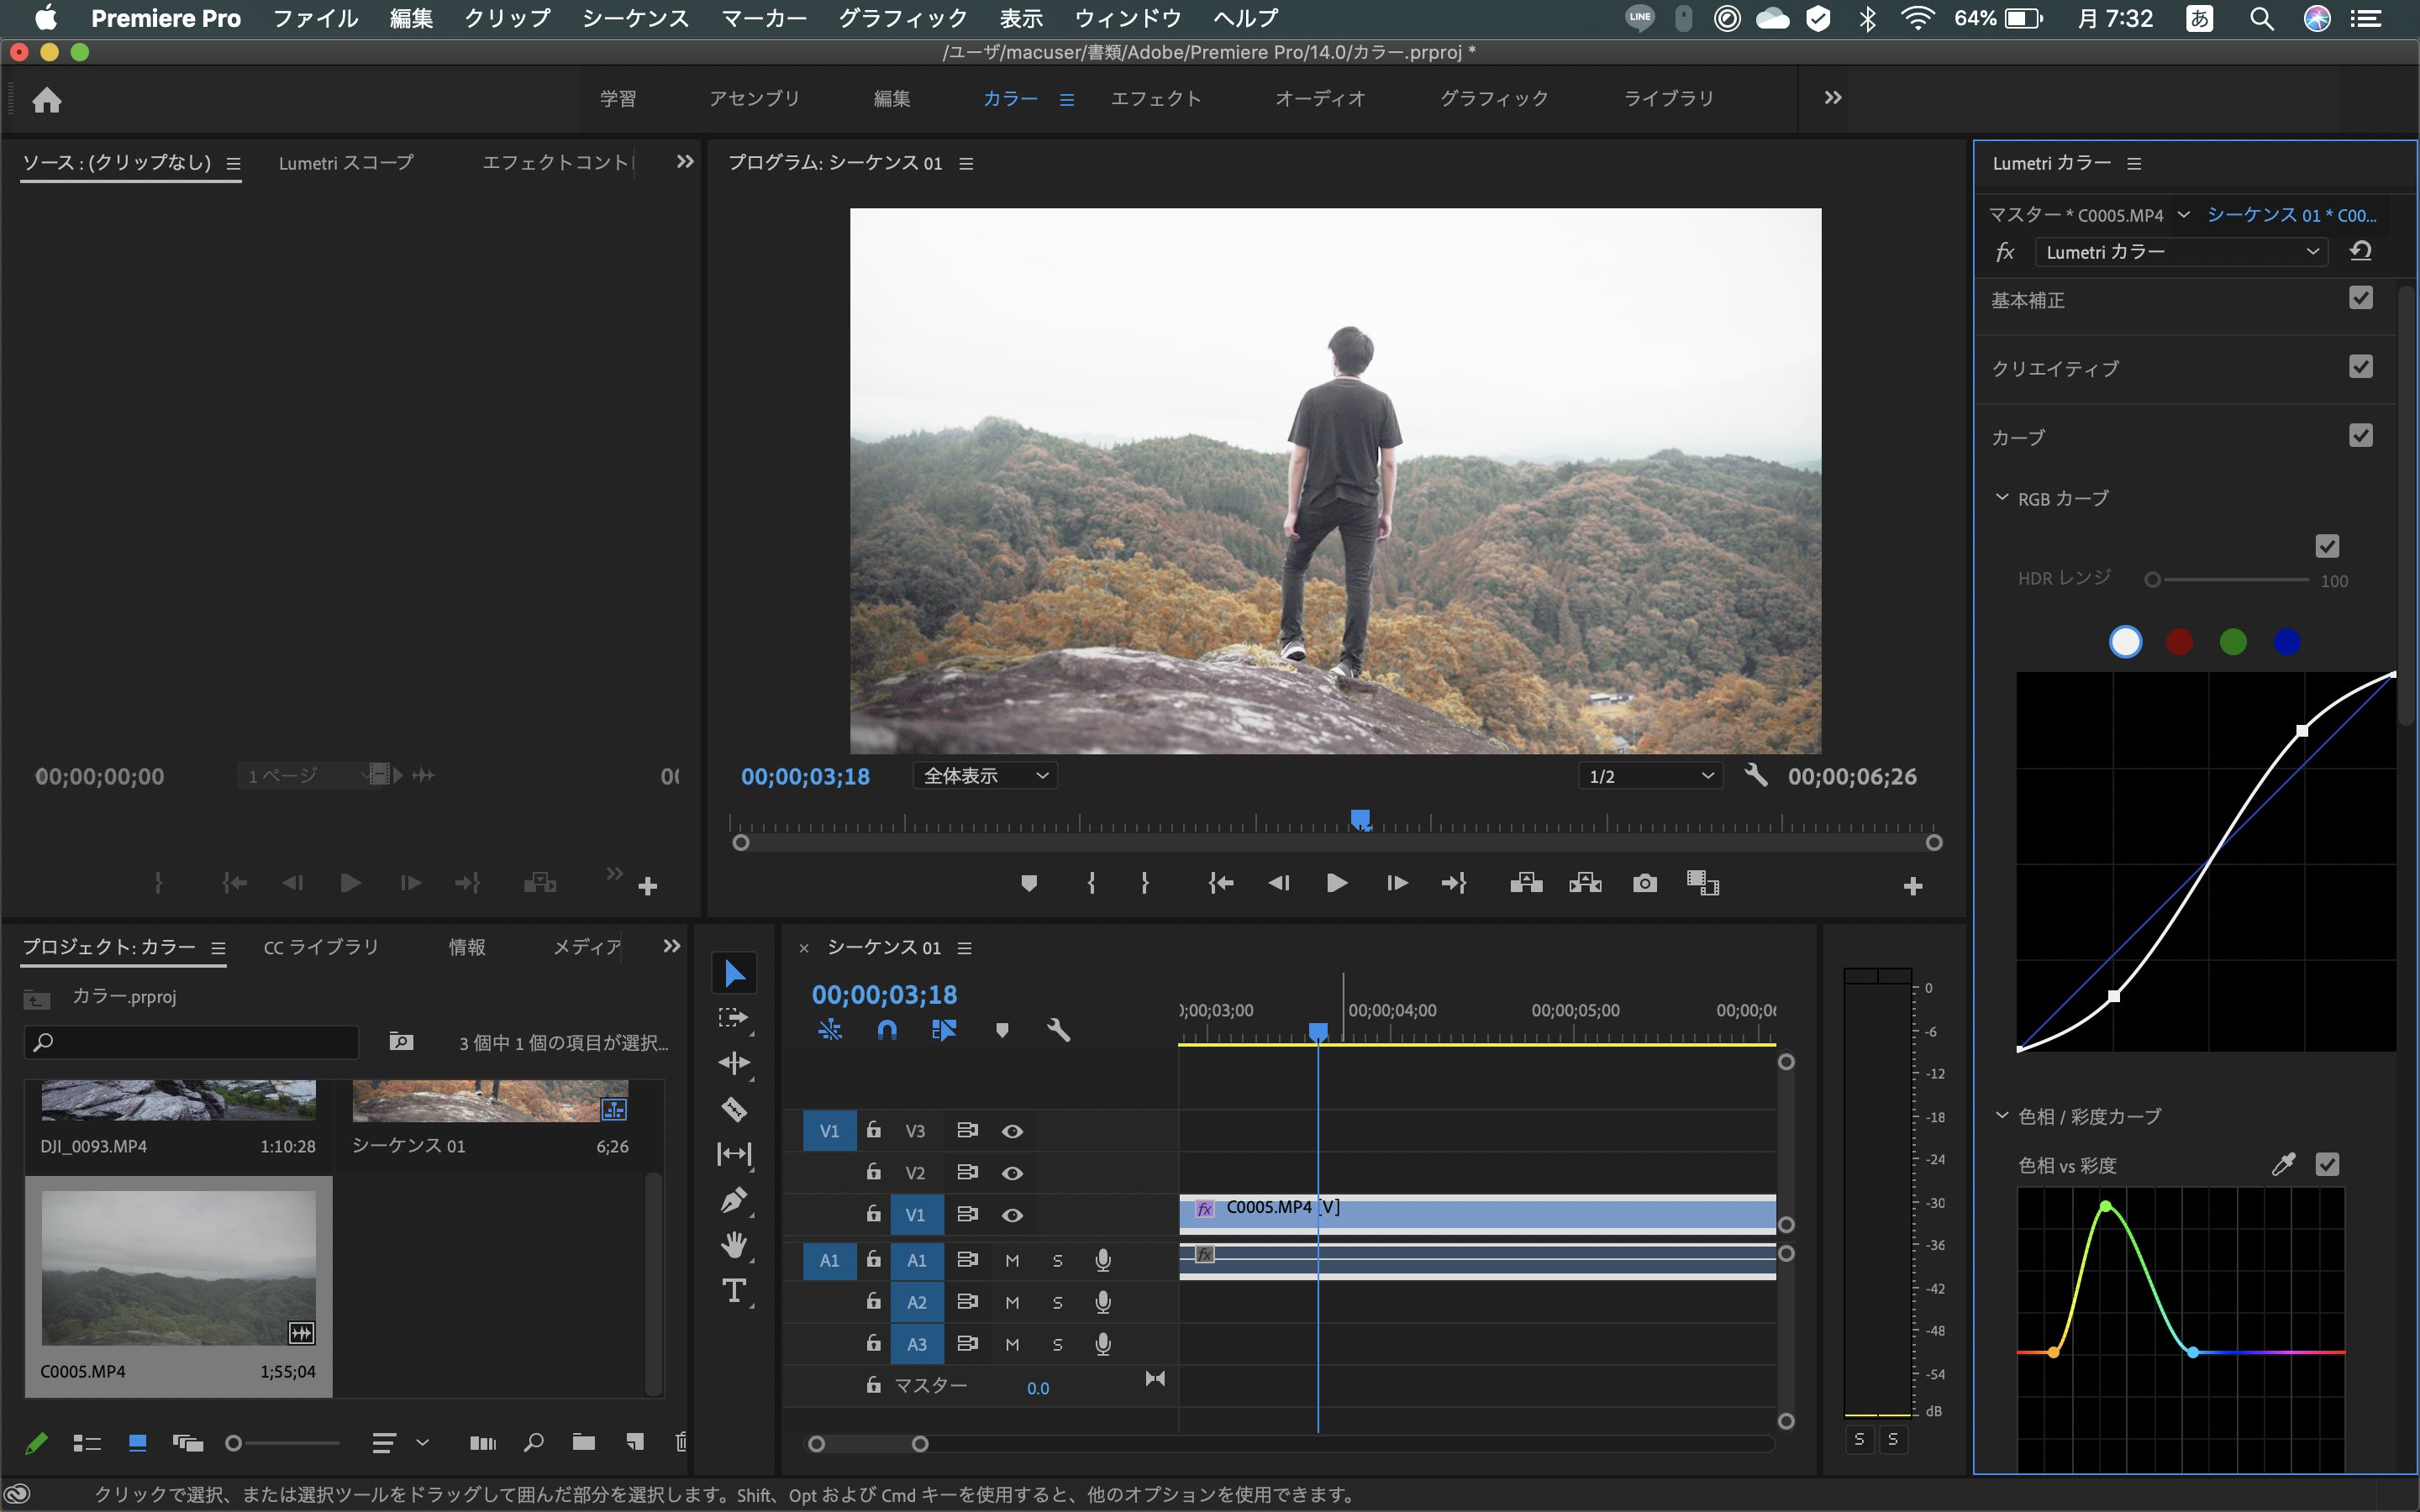Click the Export Frame camera icon

(1644, 883)
